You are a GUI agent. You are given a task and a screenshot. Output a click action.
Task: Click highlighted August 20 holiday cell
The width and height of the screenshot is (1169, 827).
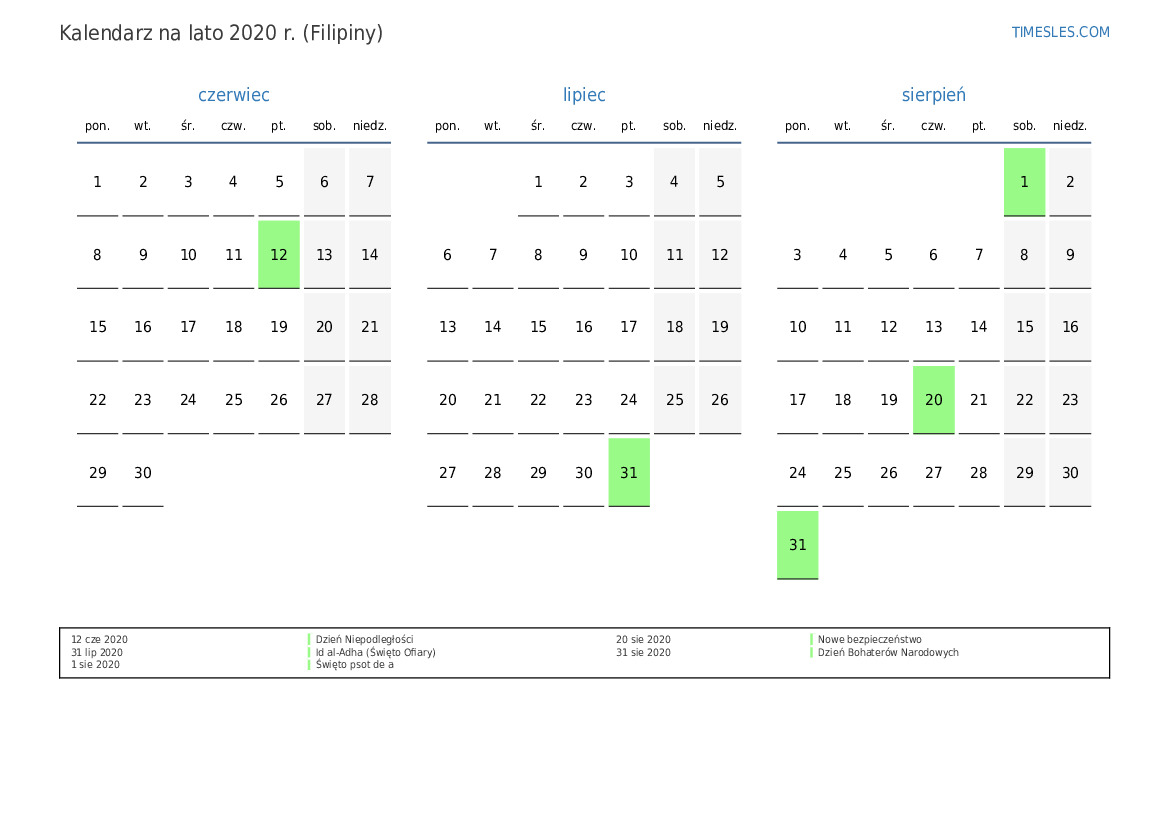(933, 400)
